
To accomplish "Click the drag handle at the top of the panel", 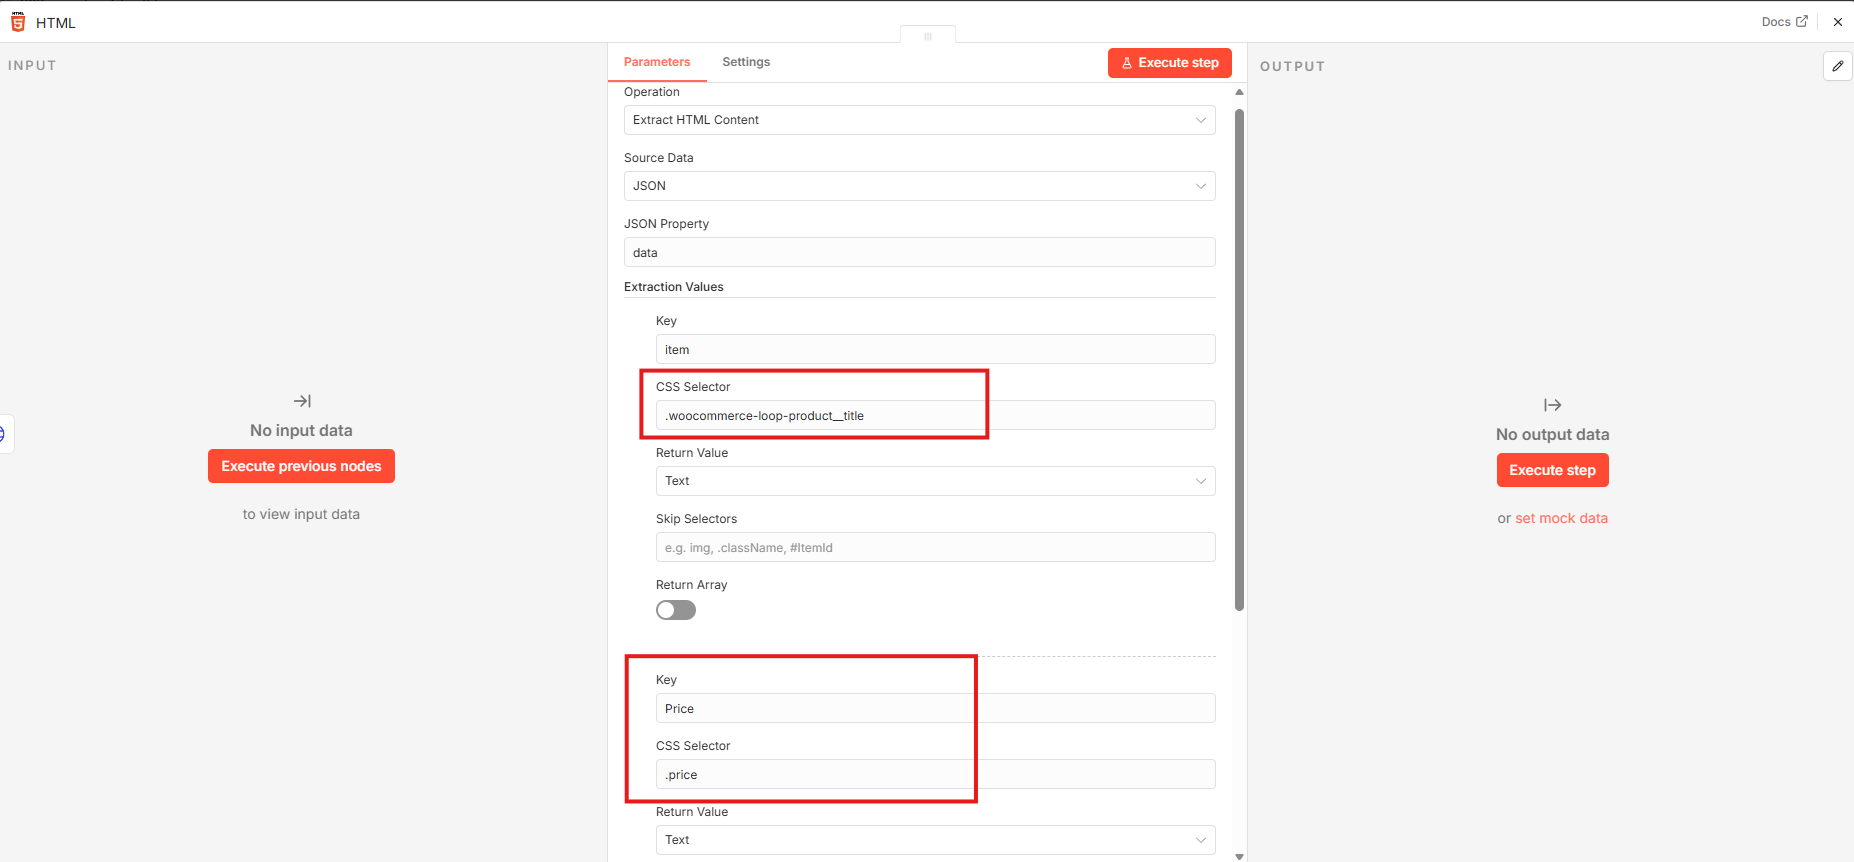I will coord(928,36).
